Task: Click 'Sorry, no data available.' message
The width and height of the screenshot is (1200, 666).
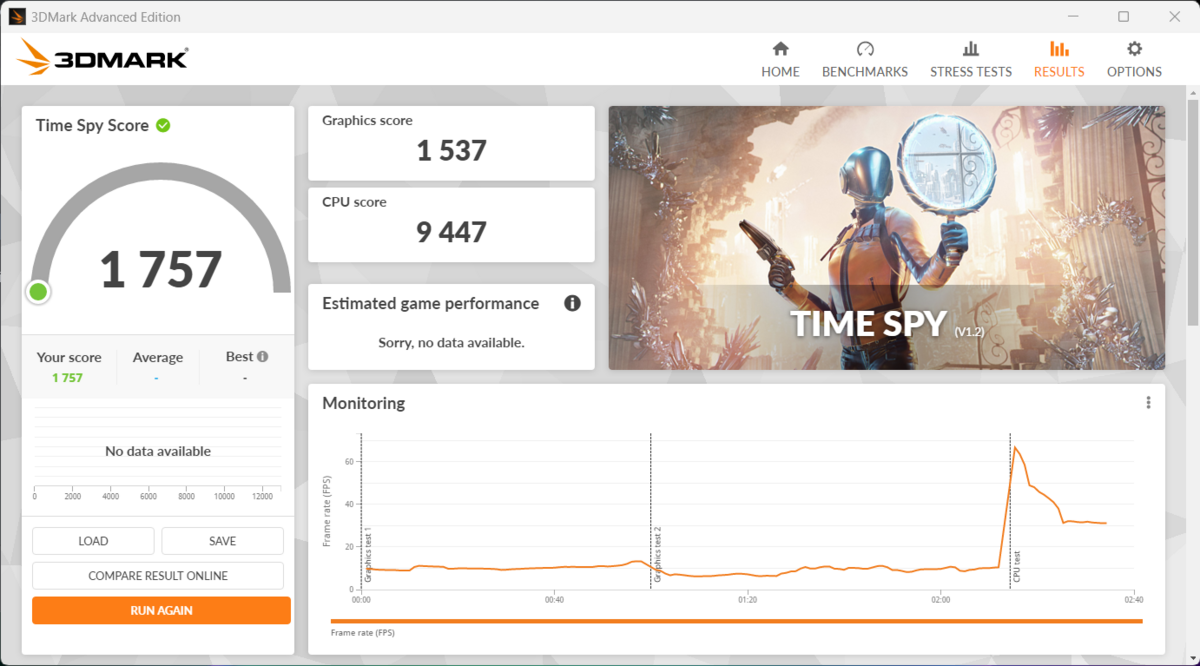Action: coord(451,342)
